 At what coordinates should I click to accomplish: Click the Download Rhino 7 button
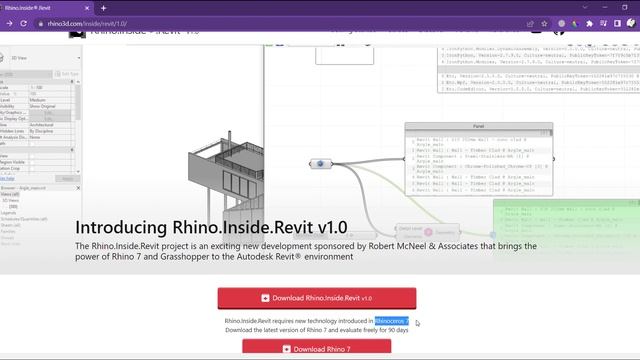[317, 347]
